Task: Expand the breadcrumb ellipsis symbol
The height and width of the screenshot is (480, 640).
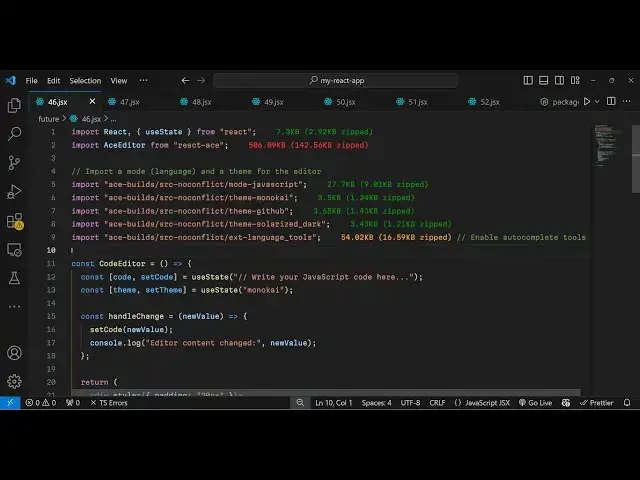Action: point(113,119)
